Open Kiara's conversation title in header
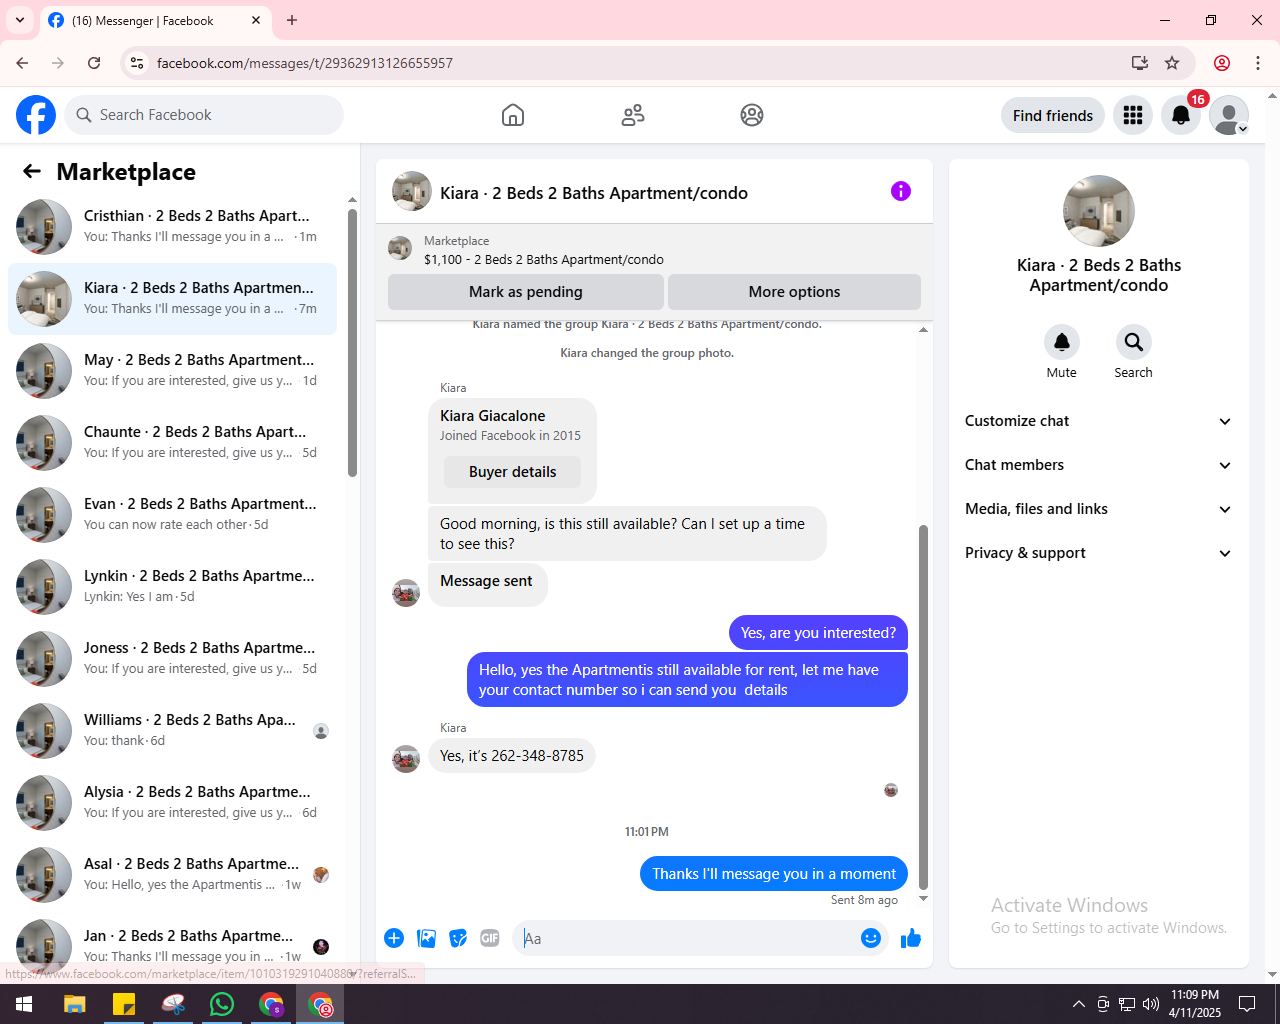 pos(594,193)
